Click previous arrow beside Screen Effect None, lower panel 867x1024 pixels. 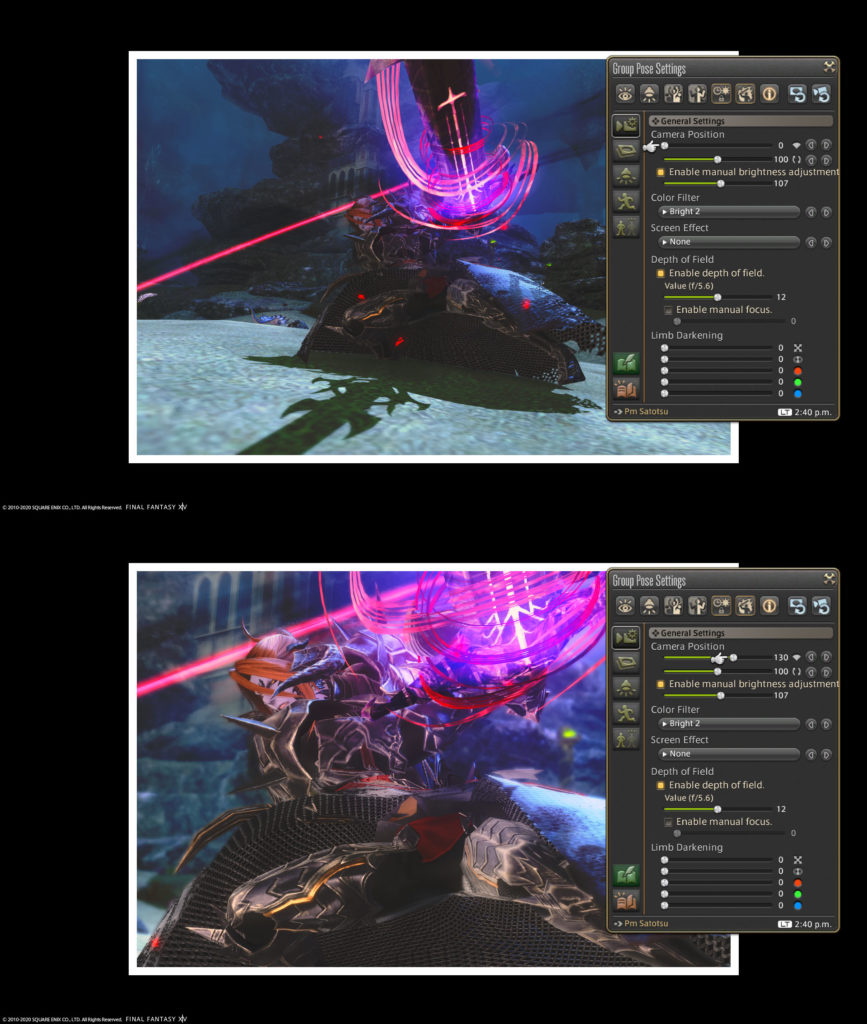coord(811,754)
